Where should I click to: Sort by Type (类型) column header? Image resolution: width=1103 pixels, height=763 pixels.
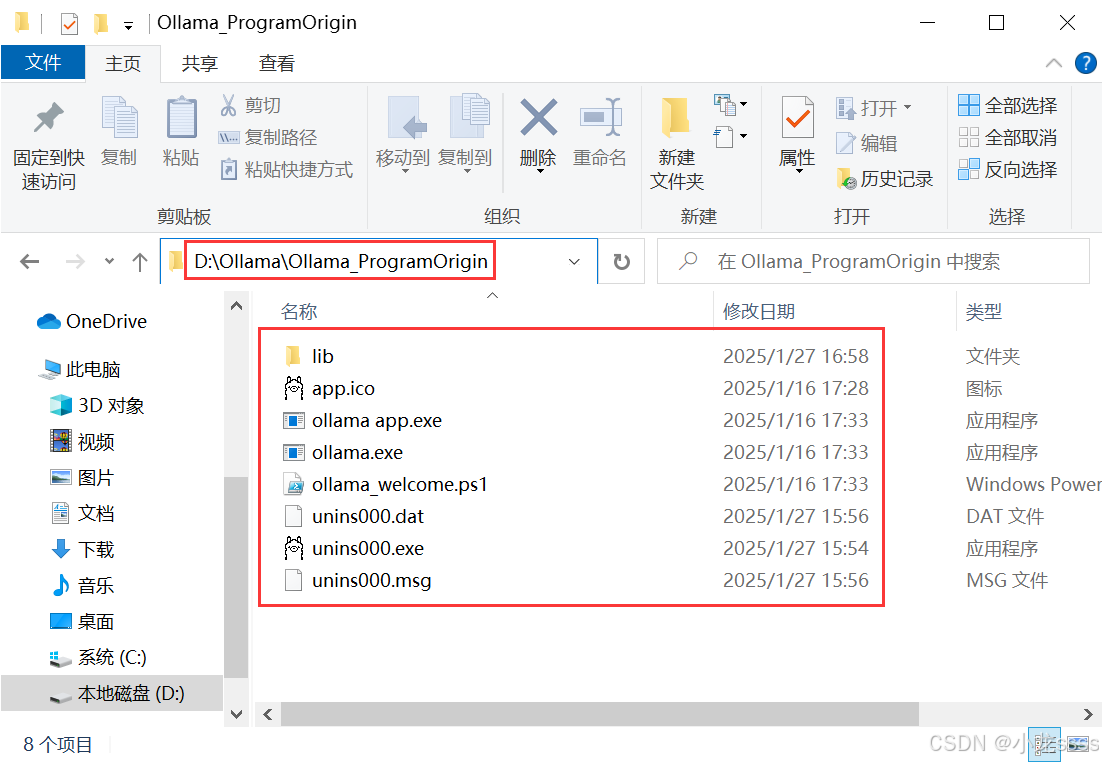[983, 312]
